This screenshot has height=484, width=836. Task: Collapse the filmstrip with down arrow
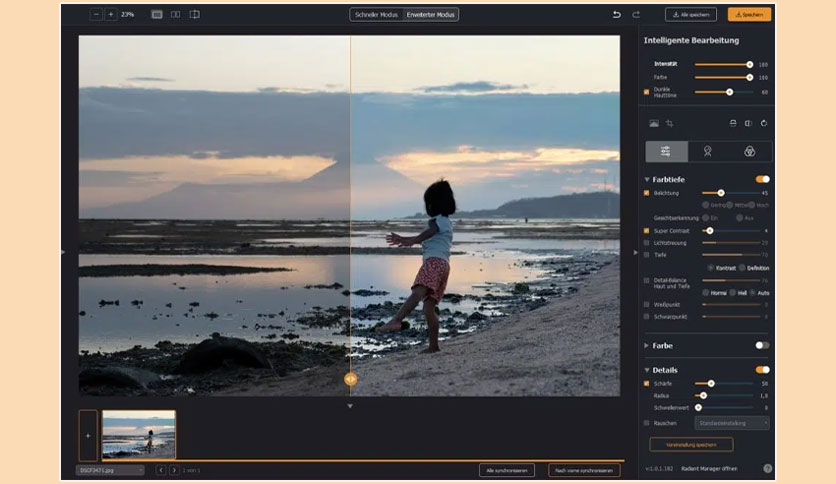click(x=350, y=406)
